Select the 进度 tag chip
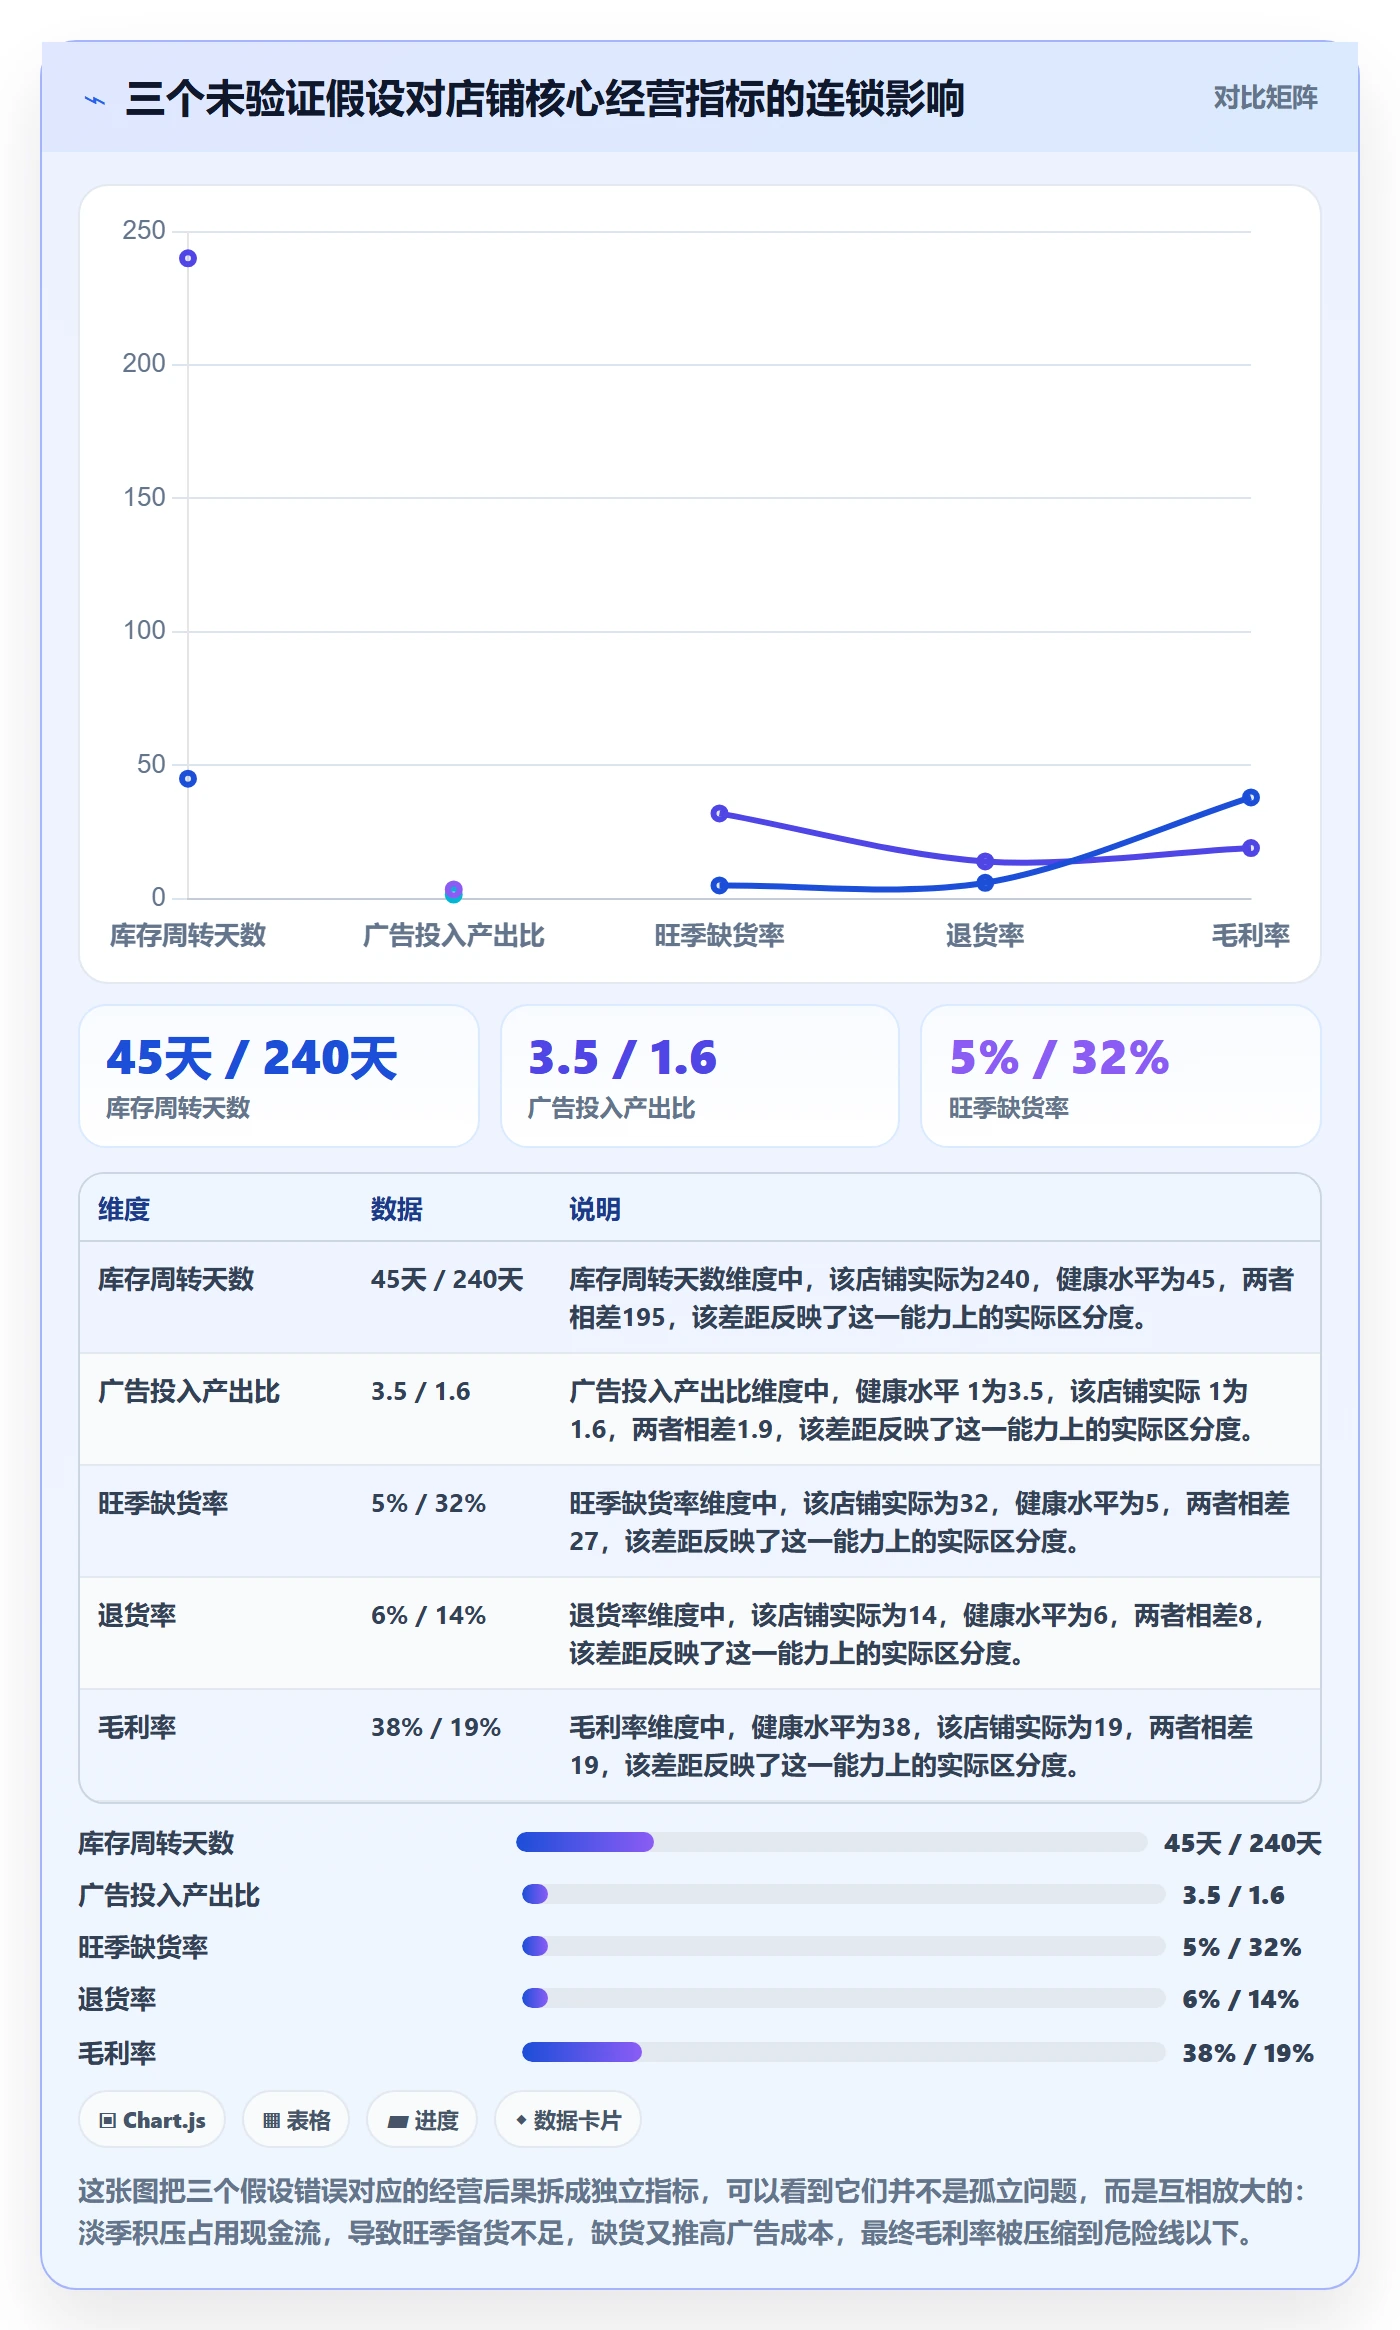This screenshot has width=1400, height=2330. pyautogui.click(x=422, y=2120)
